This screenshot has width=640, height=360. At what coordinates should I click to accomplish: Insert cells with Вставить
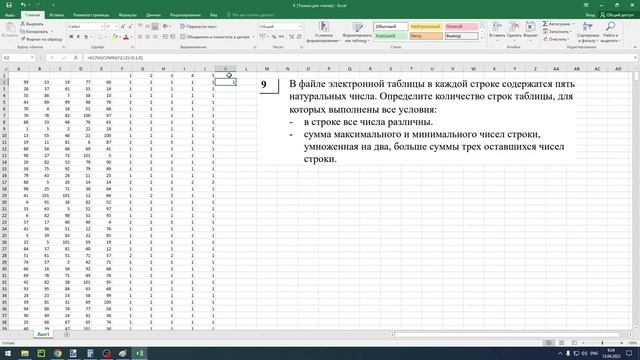[497, 32]
